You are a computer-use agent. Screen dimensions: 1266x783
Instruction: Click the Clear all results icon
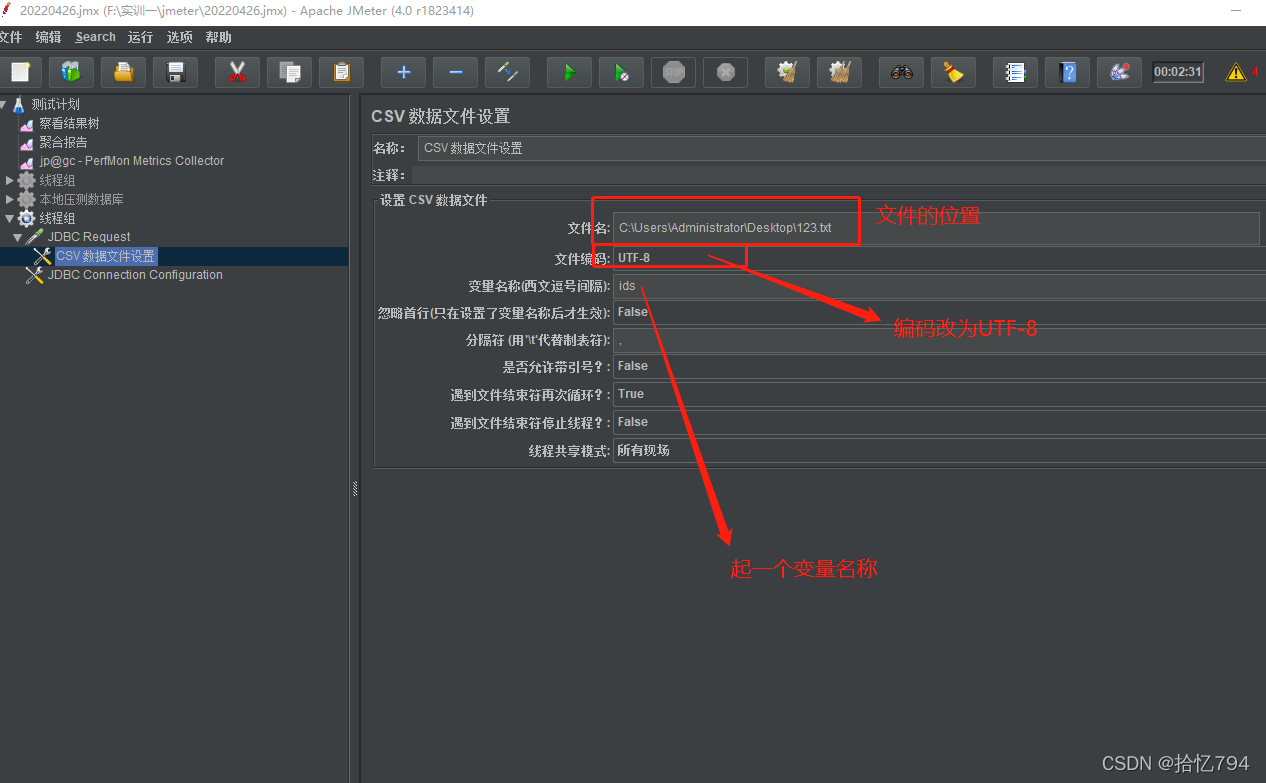coord(839,72)
